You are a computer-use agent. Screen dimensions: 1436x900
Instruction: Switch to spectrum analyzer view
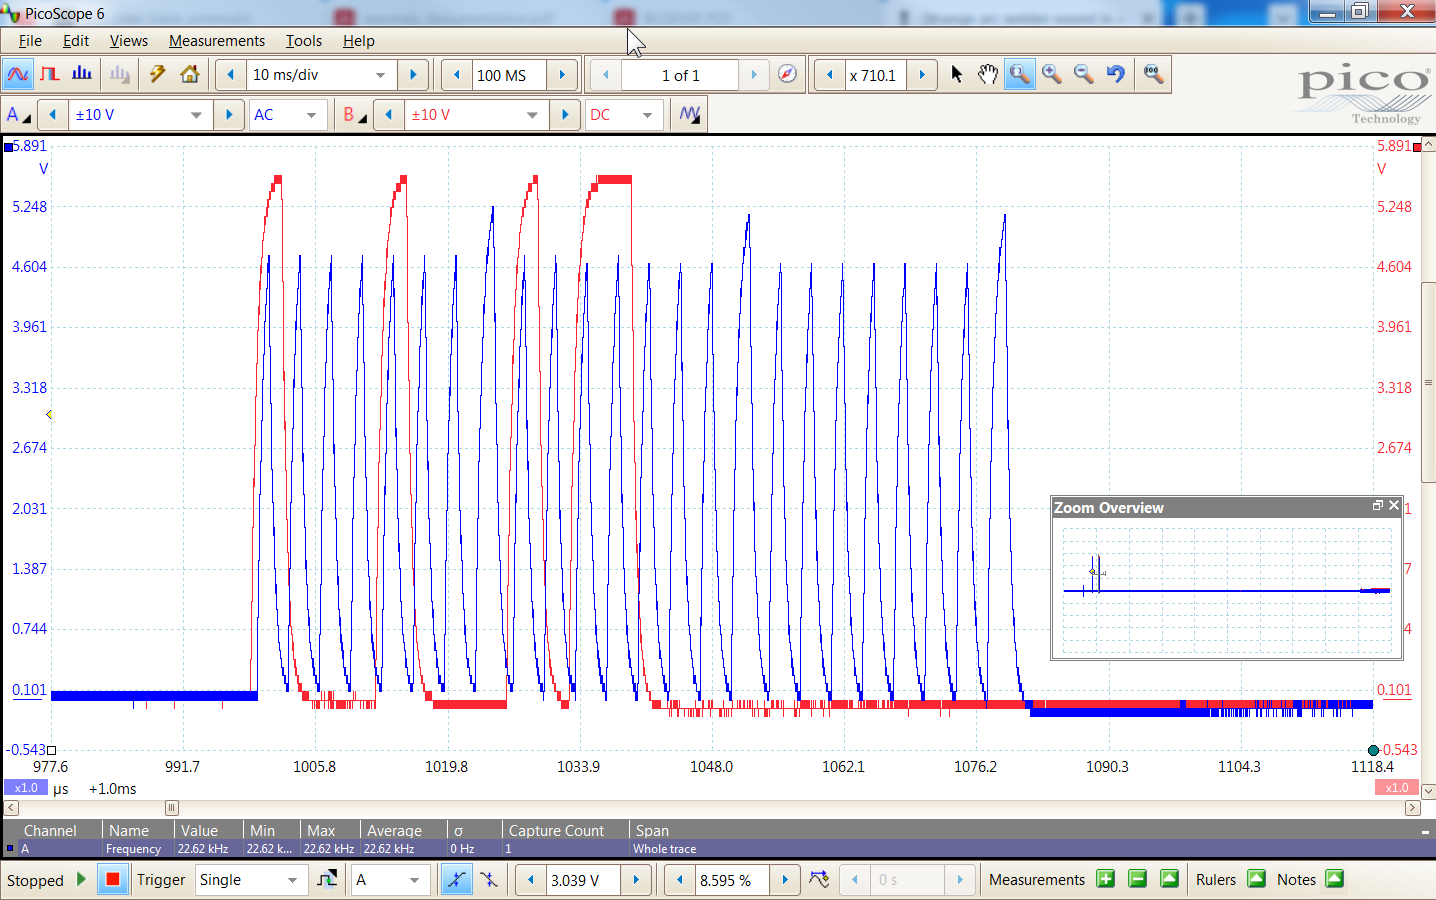81,74
